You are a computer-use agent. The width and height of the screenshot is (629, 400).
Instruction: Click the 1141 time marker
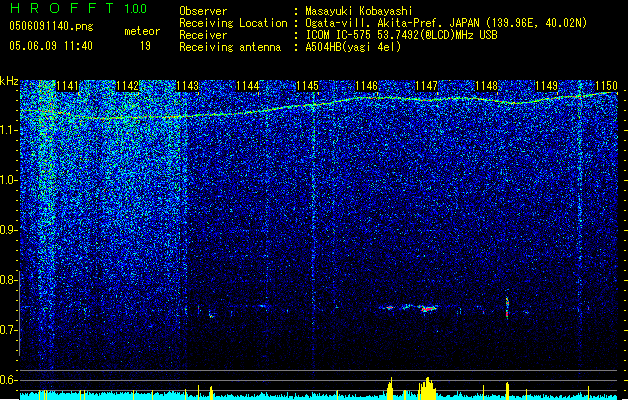coord(67,86)
